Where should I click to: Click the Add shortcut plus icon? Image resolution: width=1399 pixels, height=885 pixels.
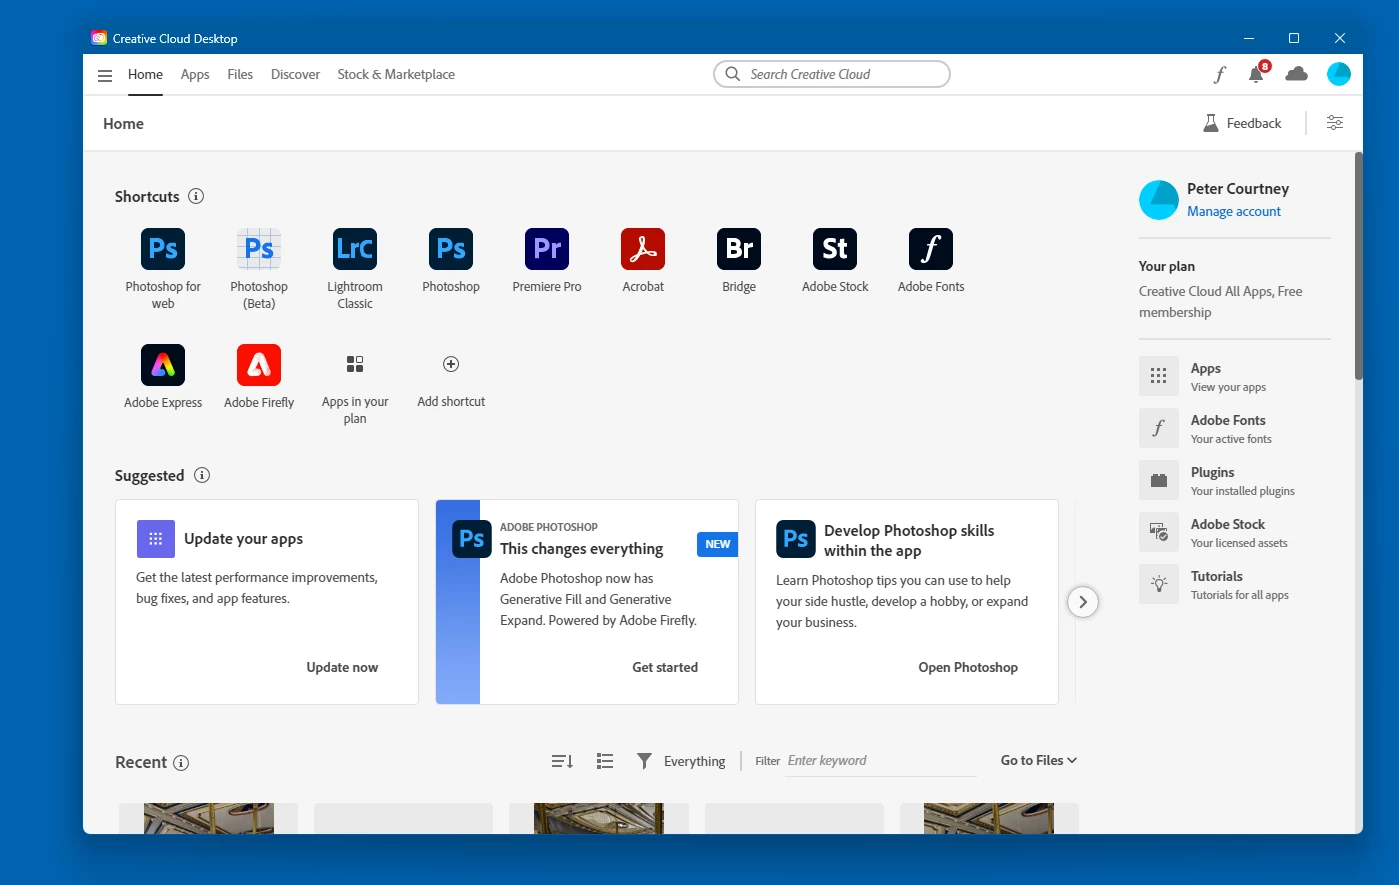[x=451, y=364]
